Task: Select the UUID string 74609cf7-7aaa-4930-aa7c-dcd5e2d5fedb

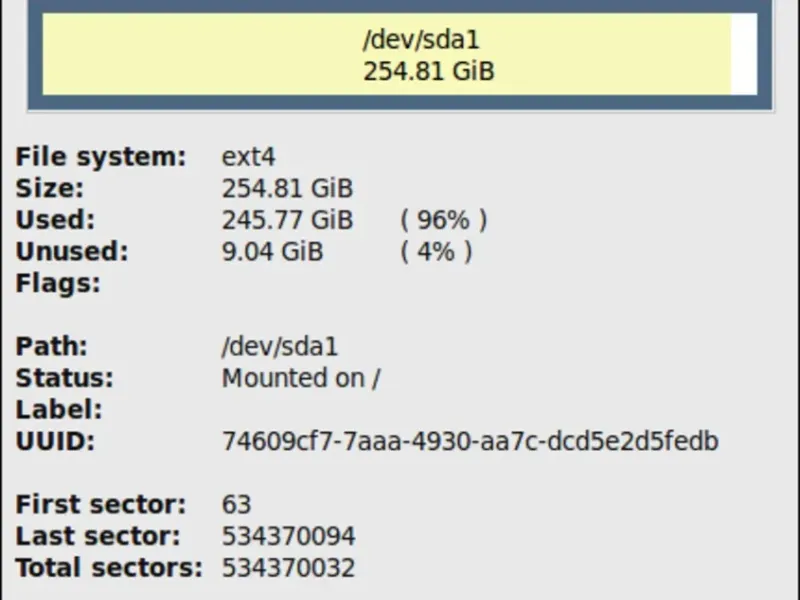Action: (x=470, y=441)
